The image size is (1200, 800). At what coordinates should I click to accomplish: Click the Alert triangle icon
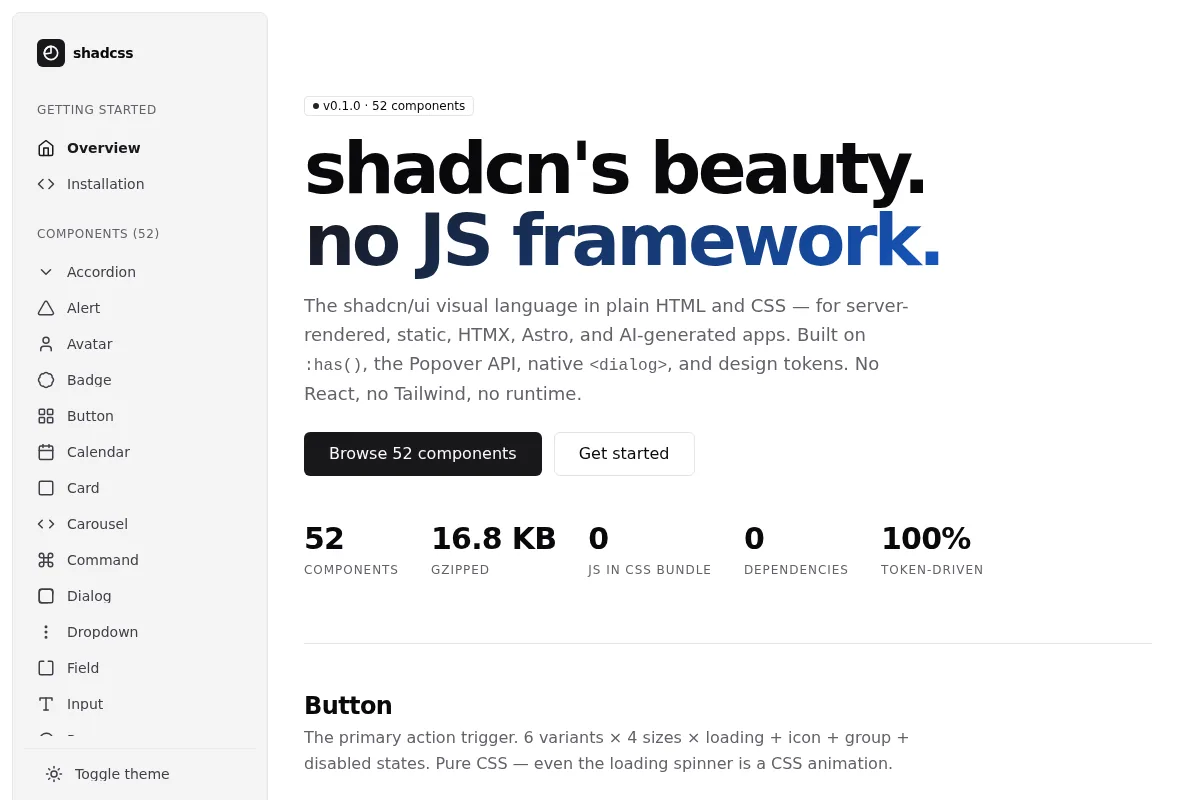coord(46,308)
